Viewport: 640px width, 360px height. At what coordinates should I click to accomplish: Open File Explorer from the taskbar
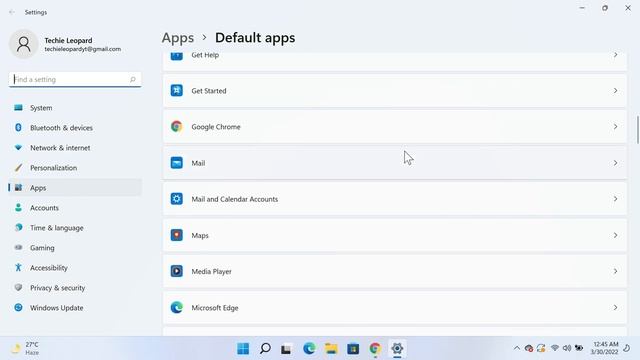coord(331,349)
